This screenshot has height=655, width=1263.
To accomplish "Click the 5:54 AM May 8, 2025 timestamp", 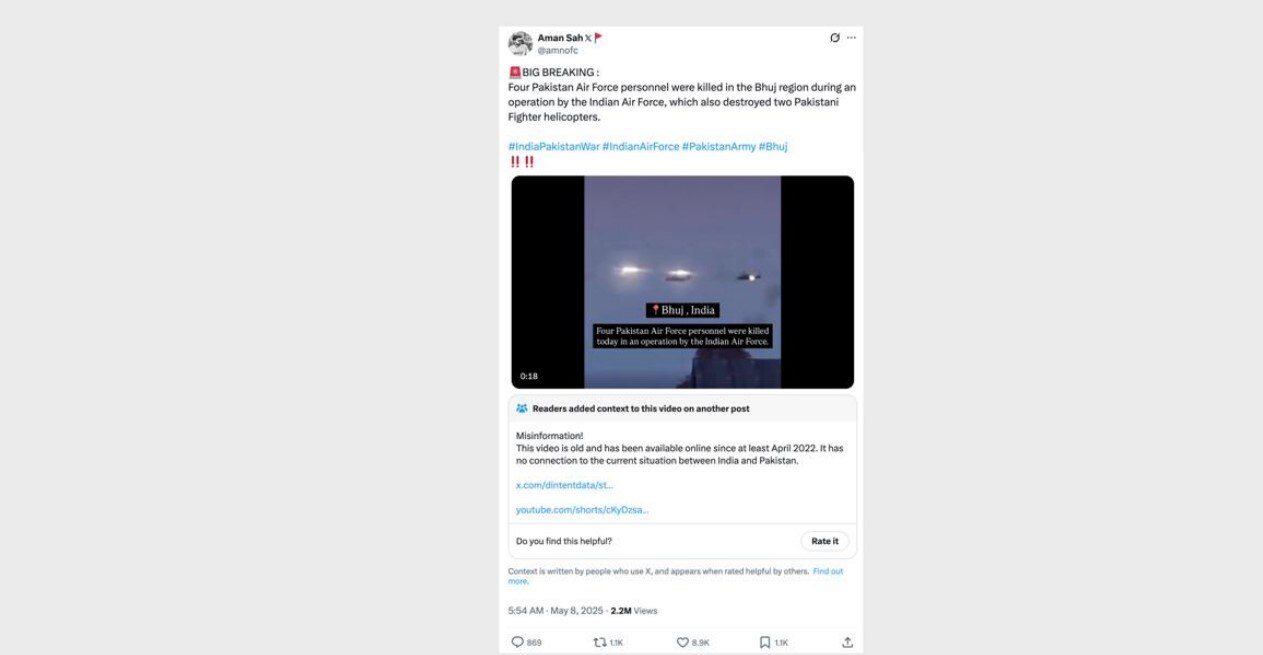I will coord(554,610).
